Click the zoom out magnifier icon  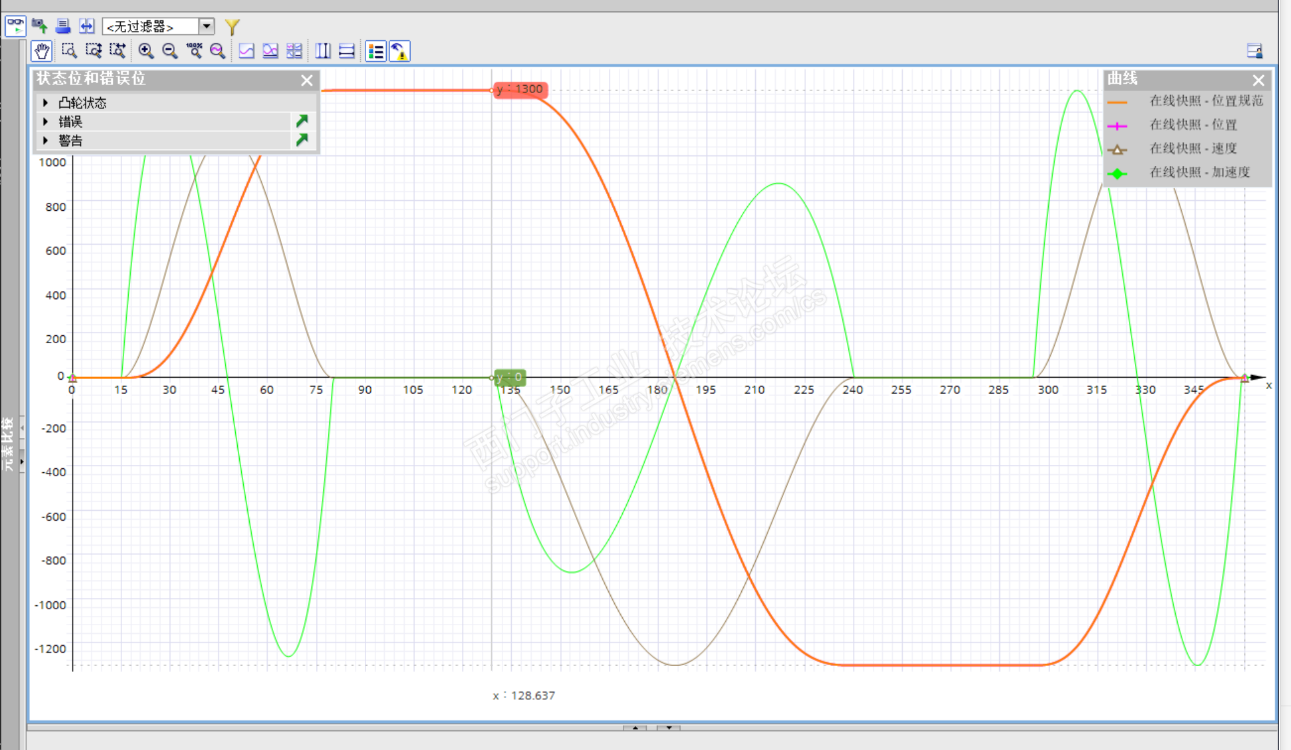click(170, 51)
